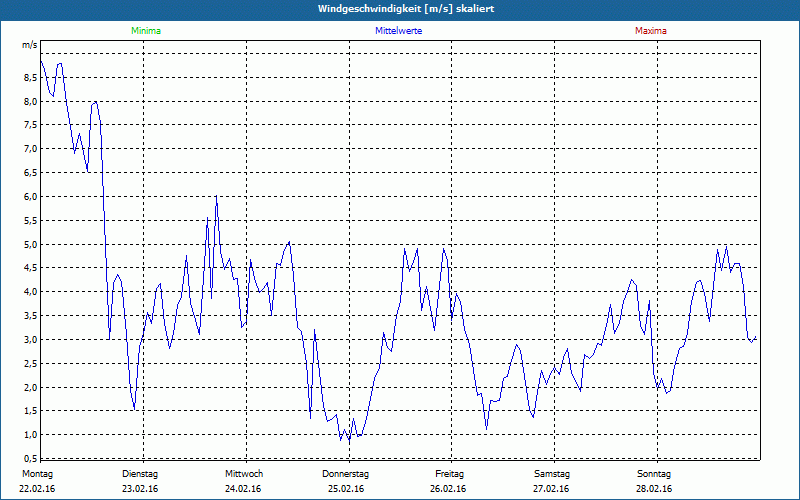Click the 5,0 y-axis value
The height and width of the screenshot is (500, 800).
[30, 244]
